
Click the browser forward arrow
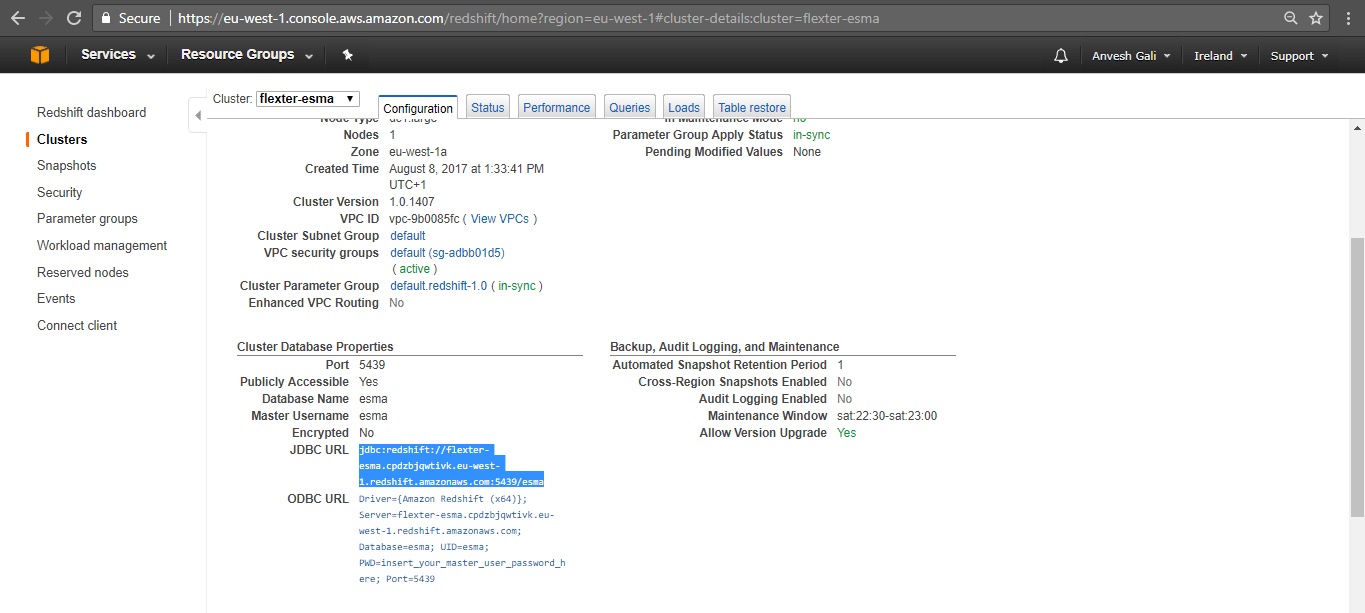click(x=46, y=18)
